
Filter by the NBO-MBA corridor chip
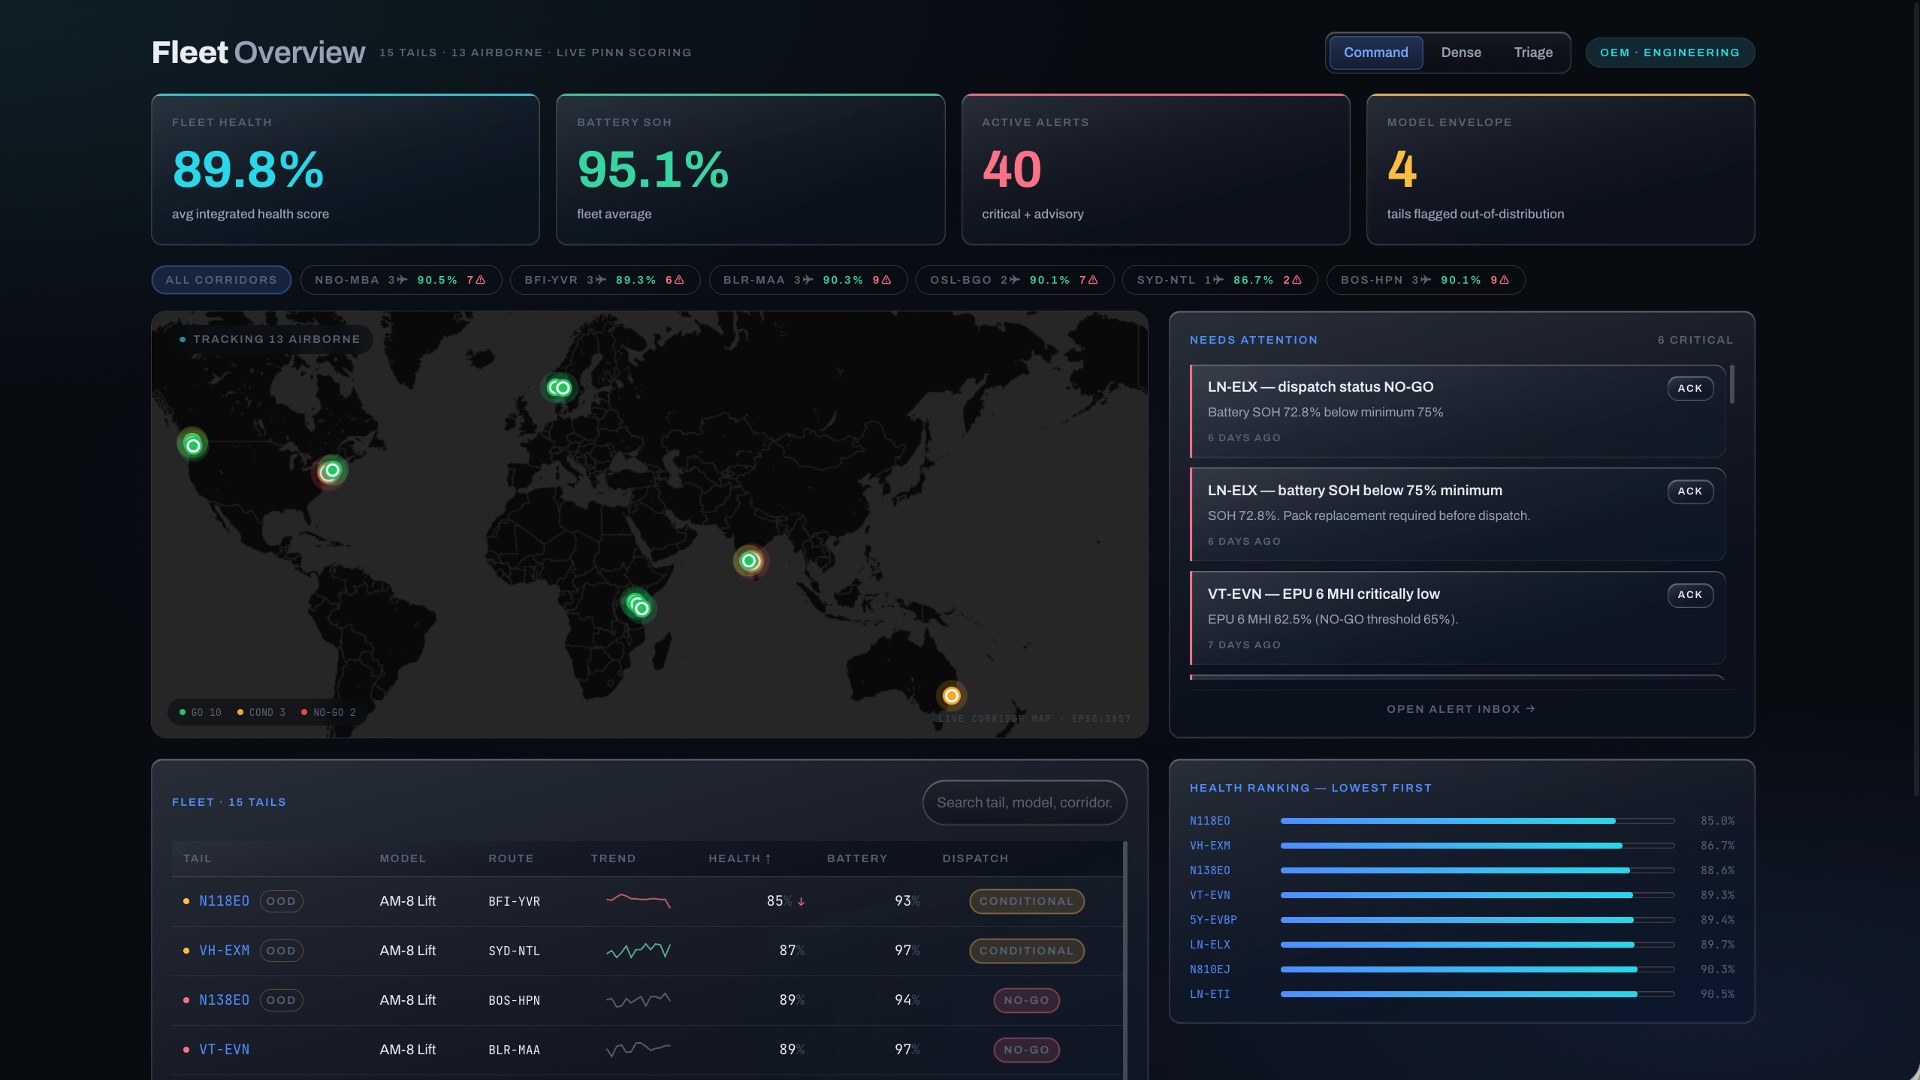400,280
